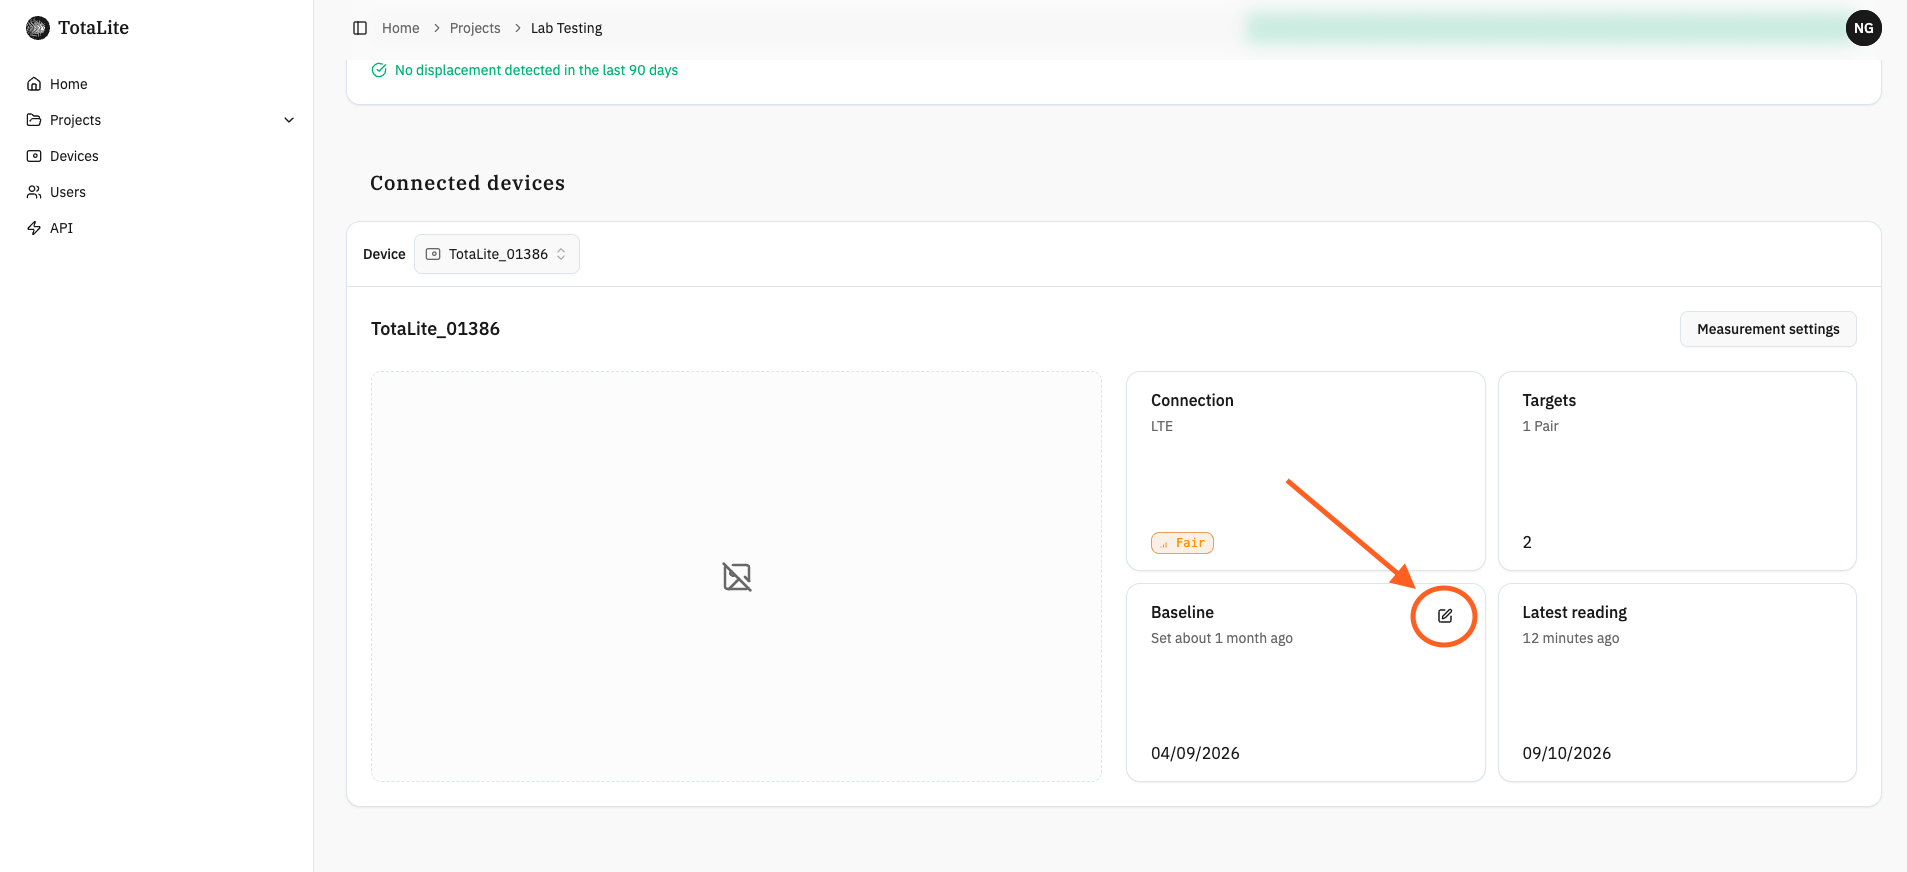1907x872 pixels.
Task: Go to Projects breadcrumb link
Action: coord(475,28)
